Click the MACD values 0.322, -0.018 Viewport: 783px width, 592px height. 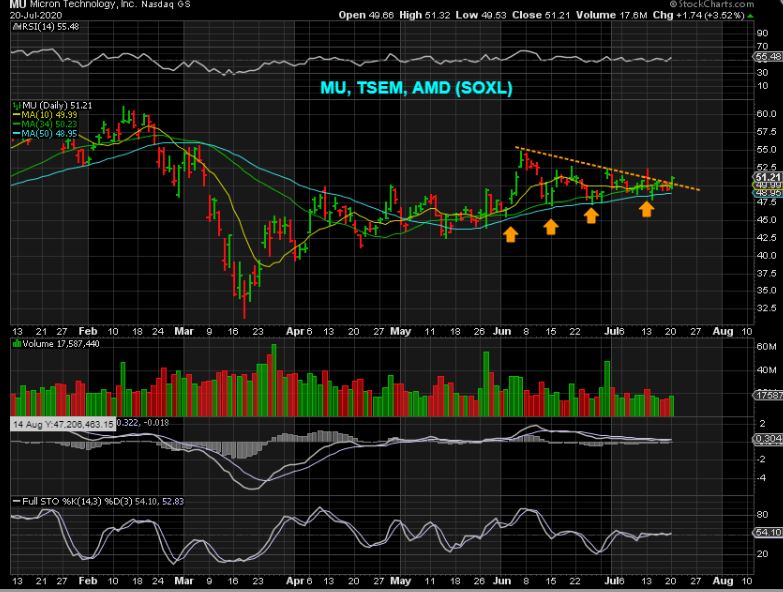tap(143, 423)
